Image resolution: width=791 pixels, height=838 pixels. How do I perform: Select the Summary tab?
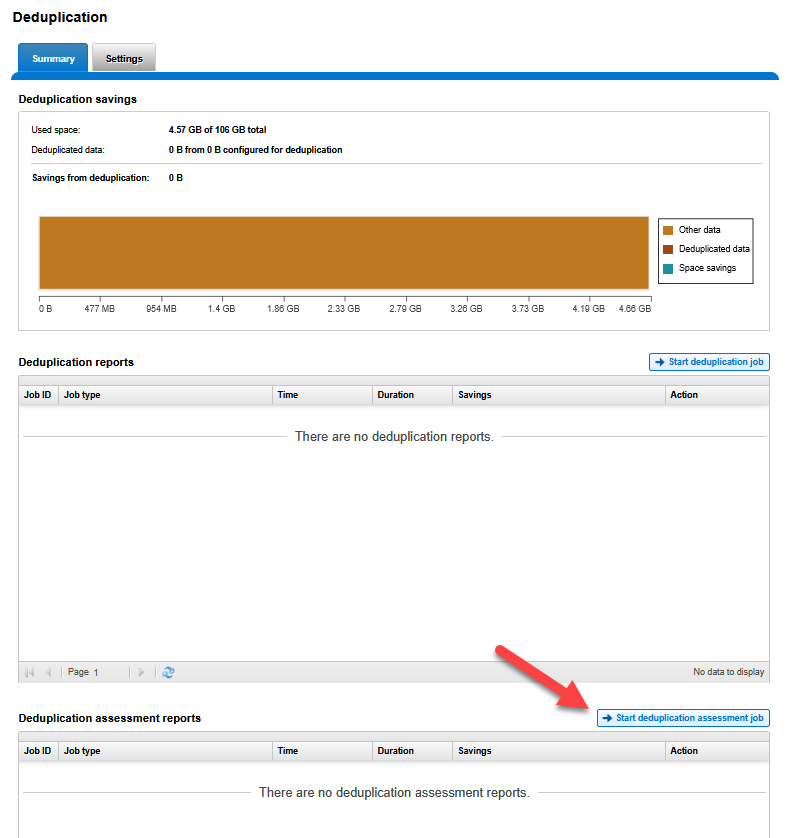53,59
